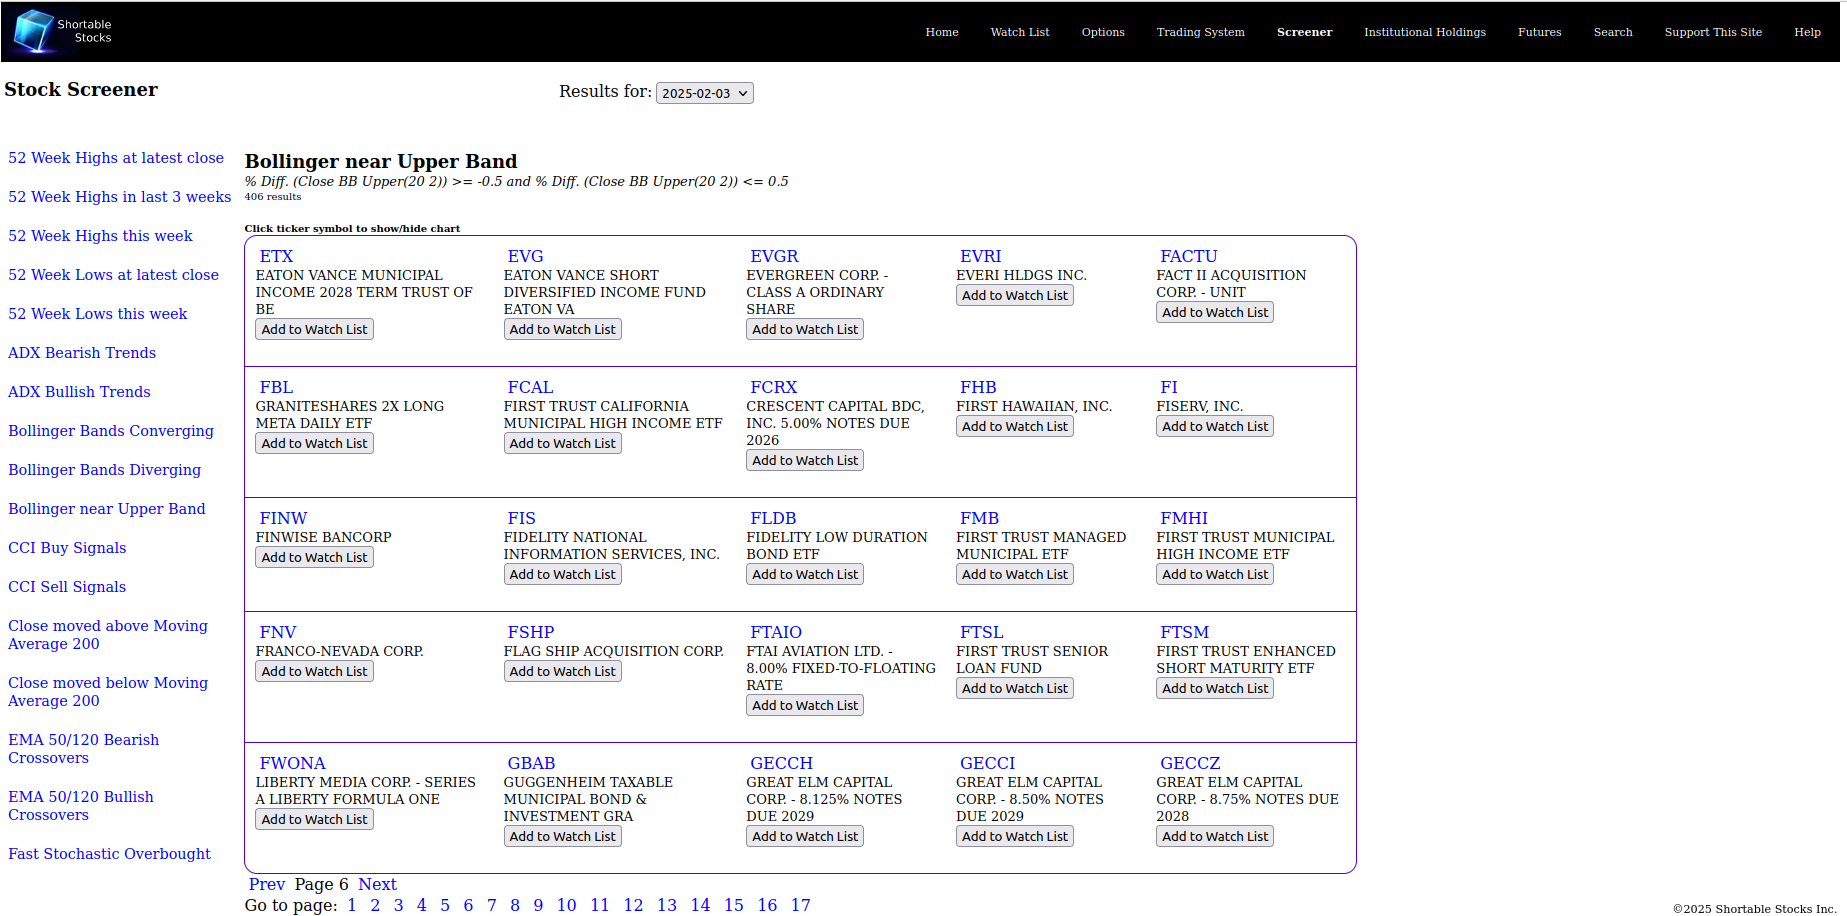This screenshot has width=1847, height=916.
Task: Add FTSM to Watch List
Action: 1215,688
